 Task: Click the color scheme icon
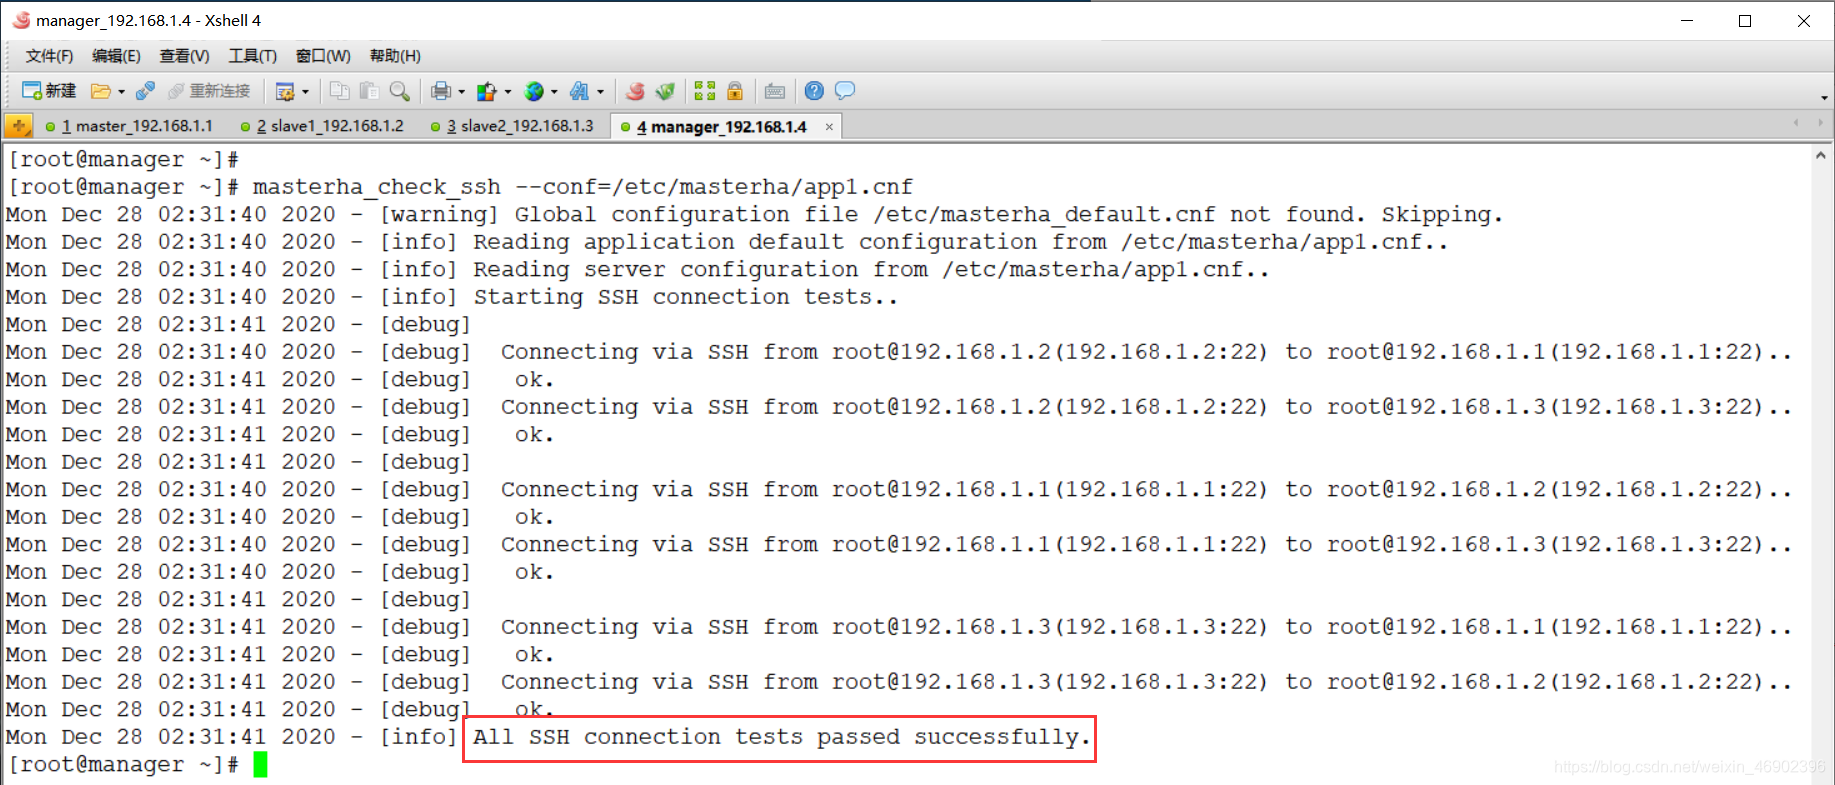tap(487, 91)
